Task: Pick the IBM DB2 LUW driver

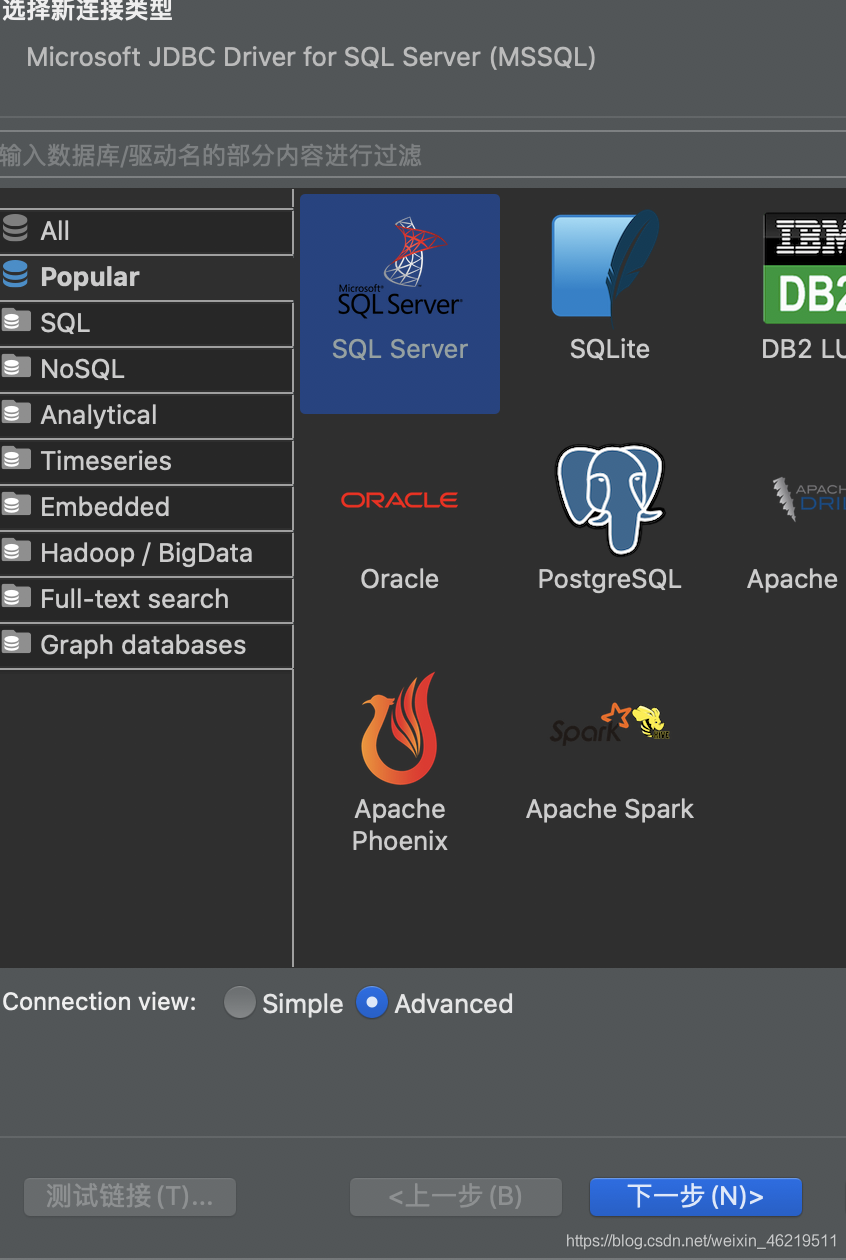Action: tap(804, 288)
